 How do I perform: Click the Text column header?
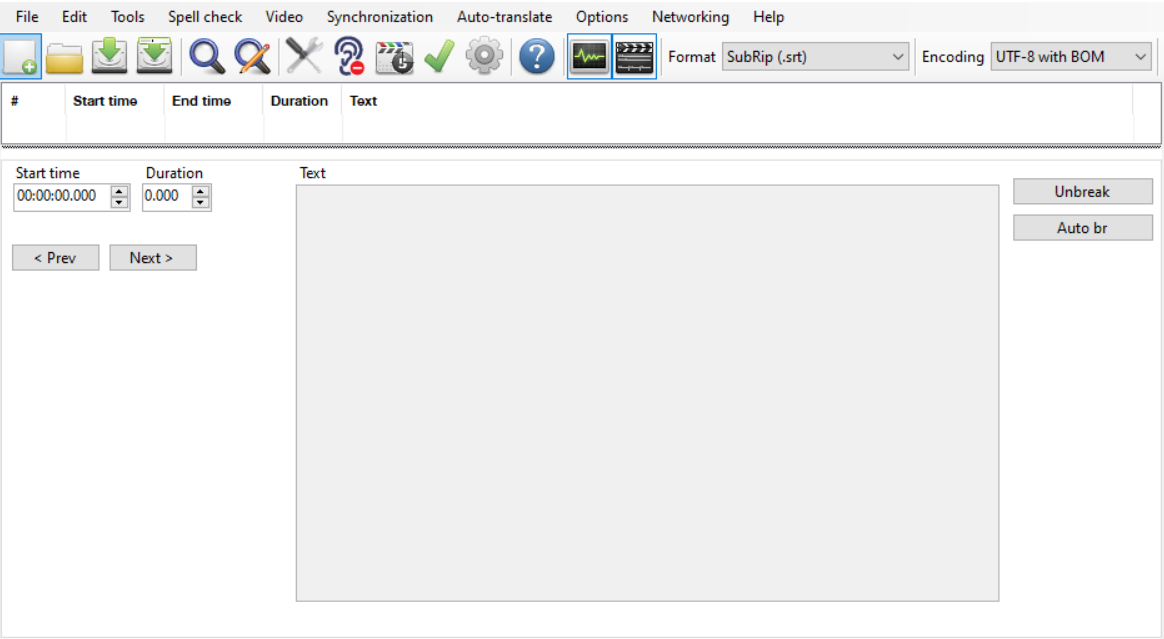(737, 101)
